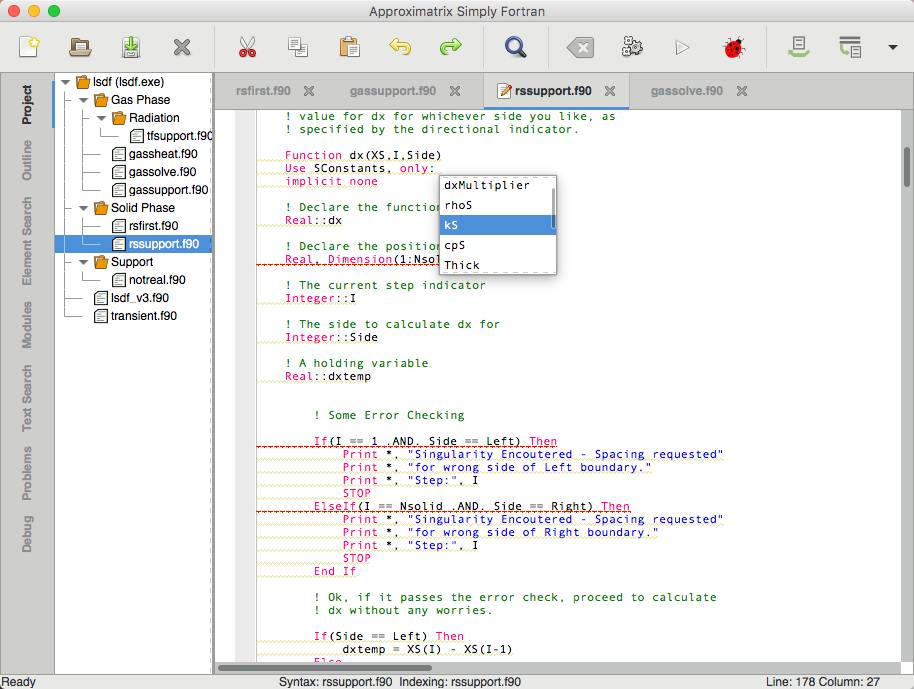Collapse the Solid Phase folder tree
Image resolution: width=914 pixels, height=689 pixels.
tap(83, 208)
